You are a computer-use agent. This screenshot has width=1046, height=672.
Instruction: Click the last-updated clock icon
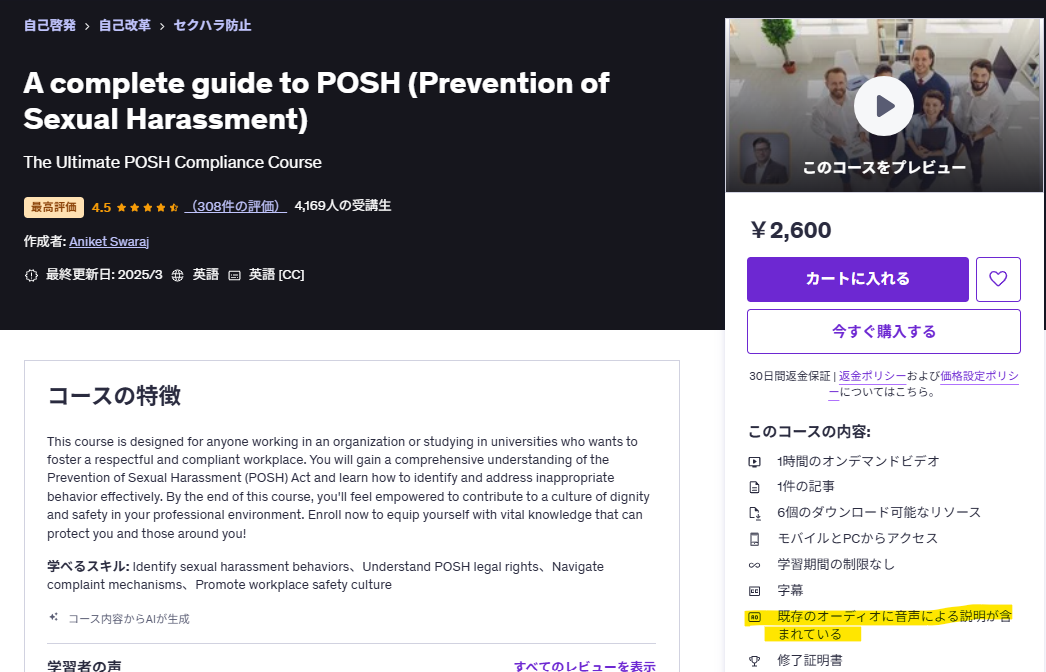(x=31, y=275)
